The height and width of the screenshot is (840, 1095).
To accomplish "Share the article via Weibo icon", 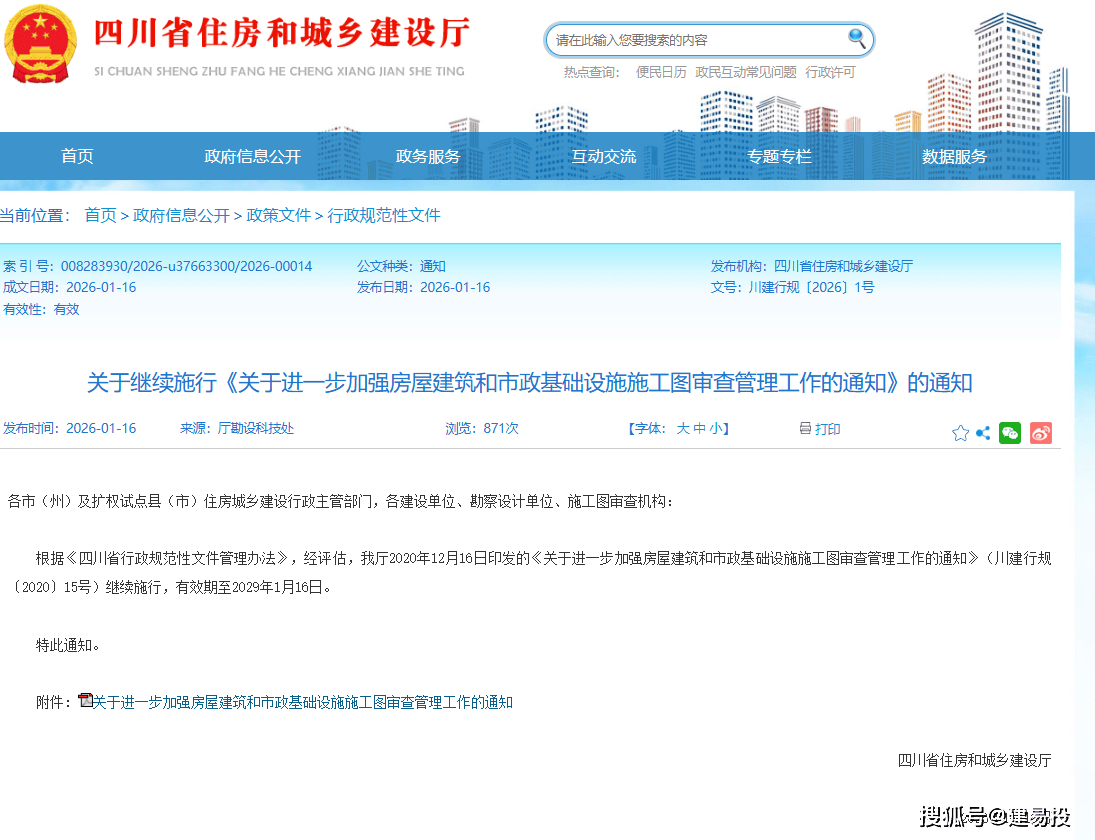I will (x=1041, y=433).
